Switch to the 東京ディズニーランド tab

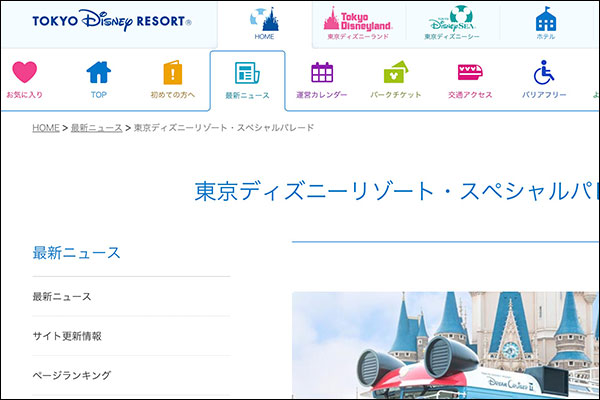[359, 22]
